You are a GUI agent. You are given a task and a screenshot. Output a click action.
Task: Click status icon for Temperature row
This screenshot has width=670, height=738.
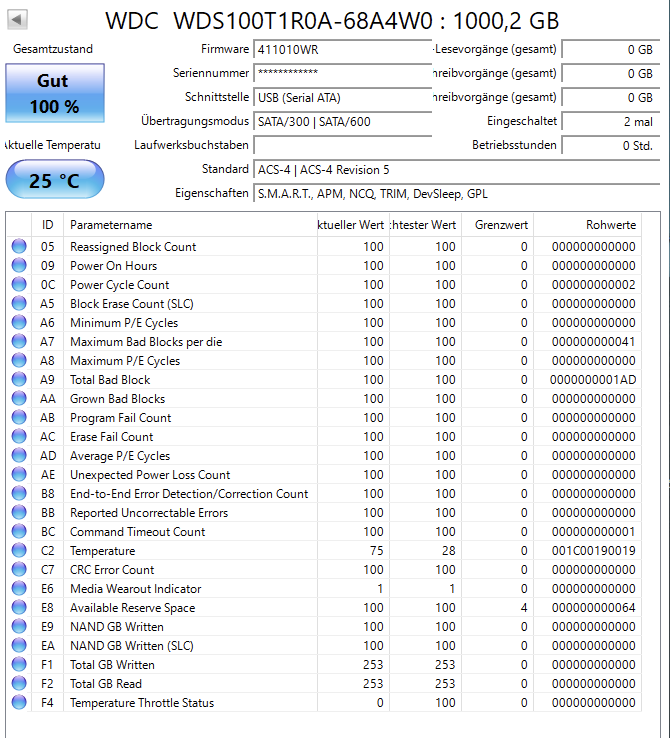tap(19, 550)
